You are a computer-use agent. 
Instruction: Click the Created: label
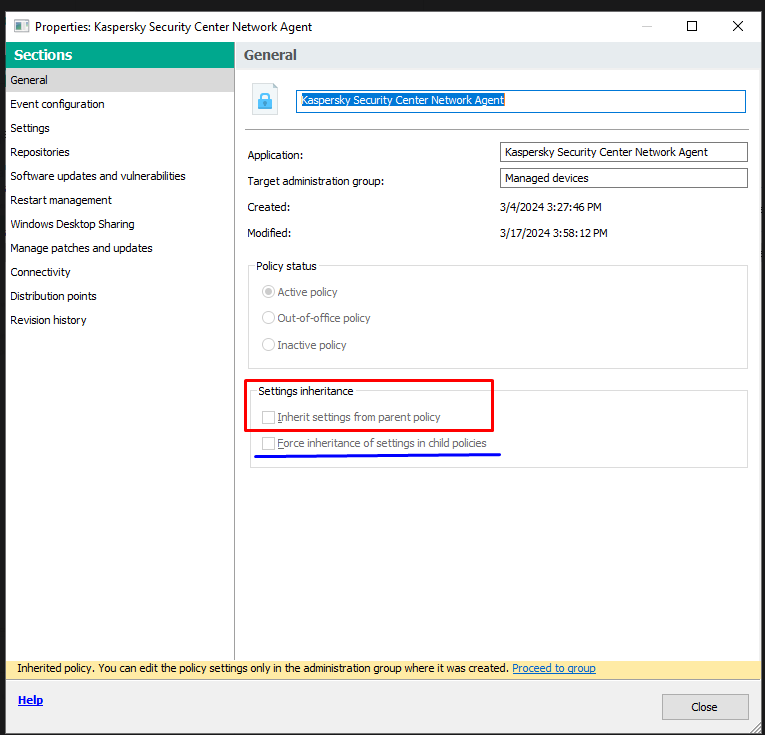[x=268, y=207]
